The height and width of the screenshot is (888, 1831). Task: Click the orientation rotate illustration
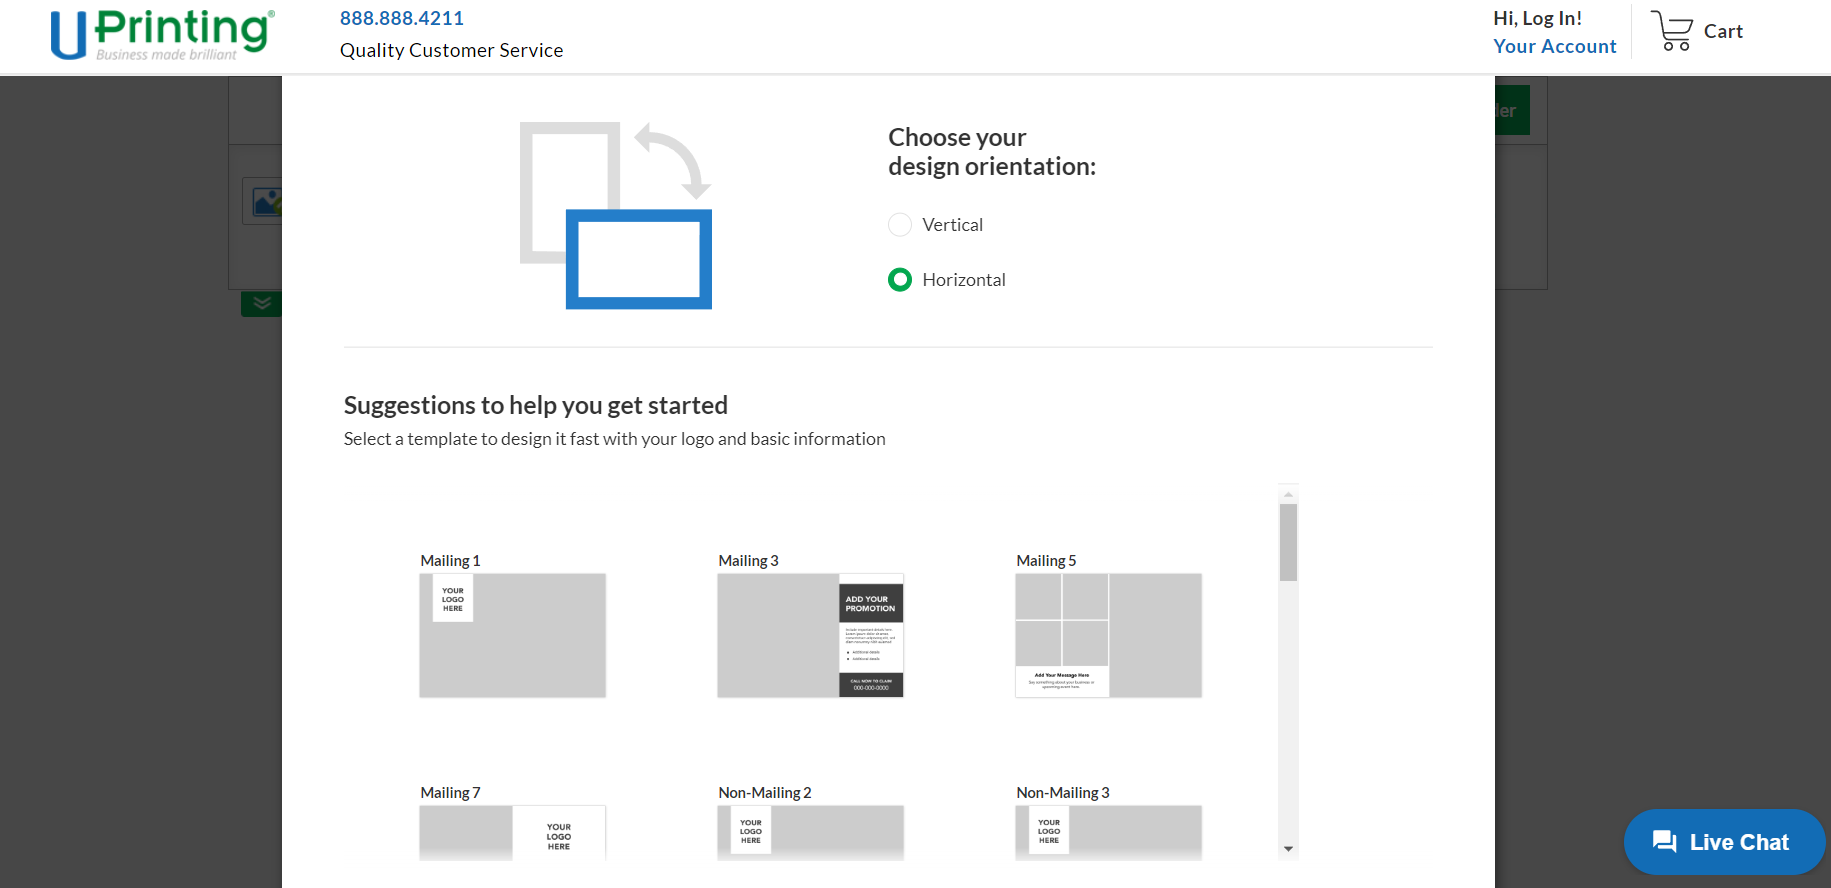click(615, 215)
